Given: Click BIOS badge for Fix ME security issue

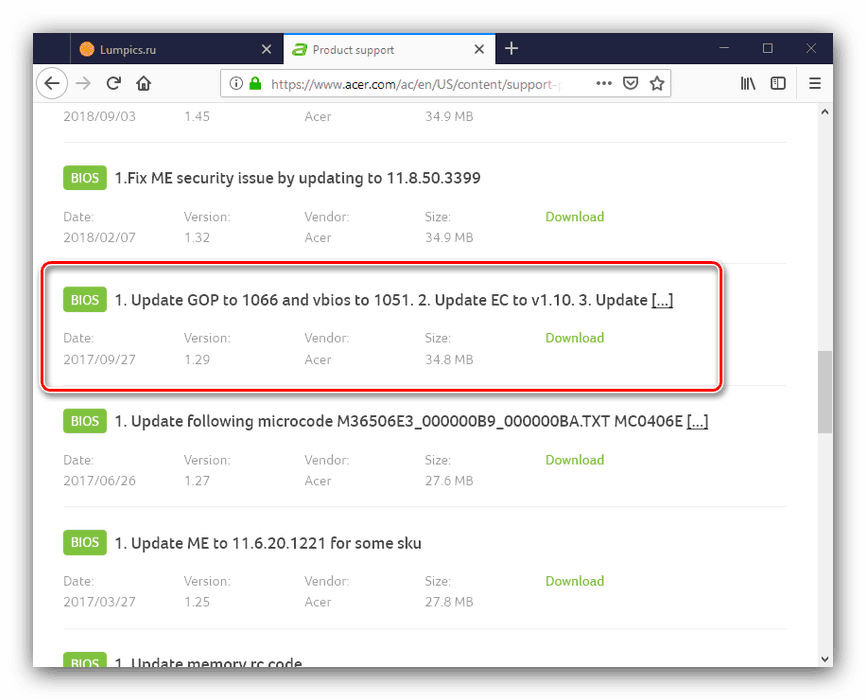Looking at the screenshot, I should (85, 178).
